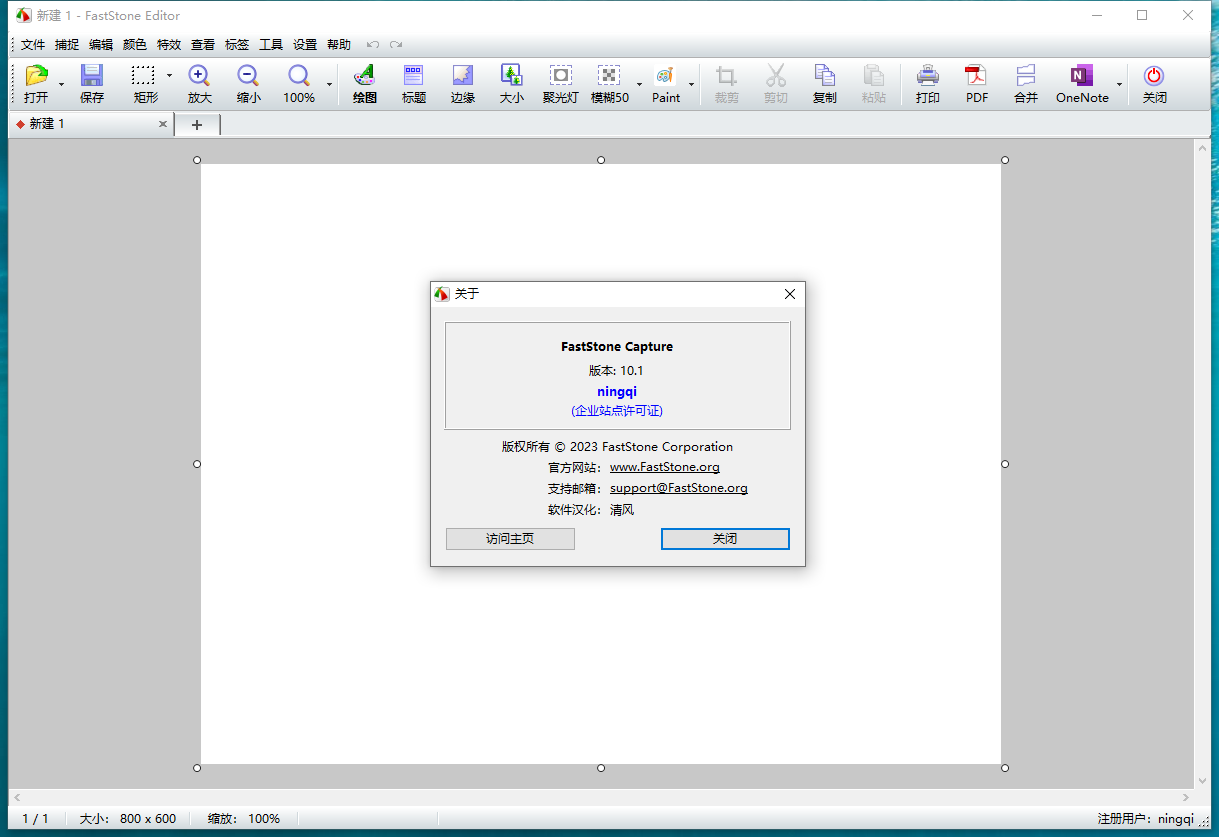Click the 800 x 600 size status text
1219x837 pixels.
(x=148, y=818)
